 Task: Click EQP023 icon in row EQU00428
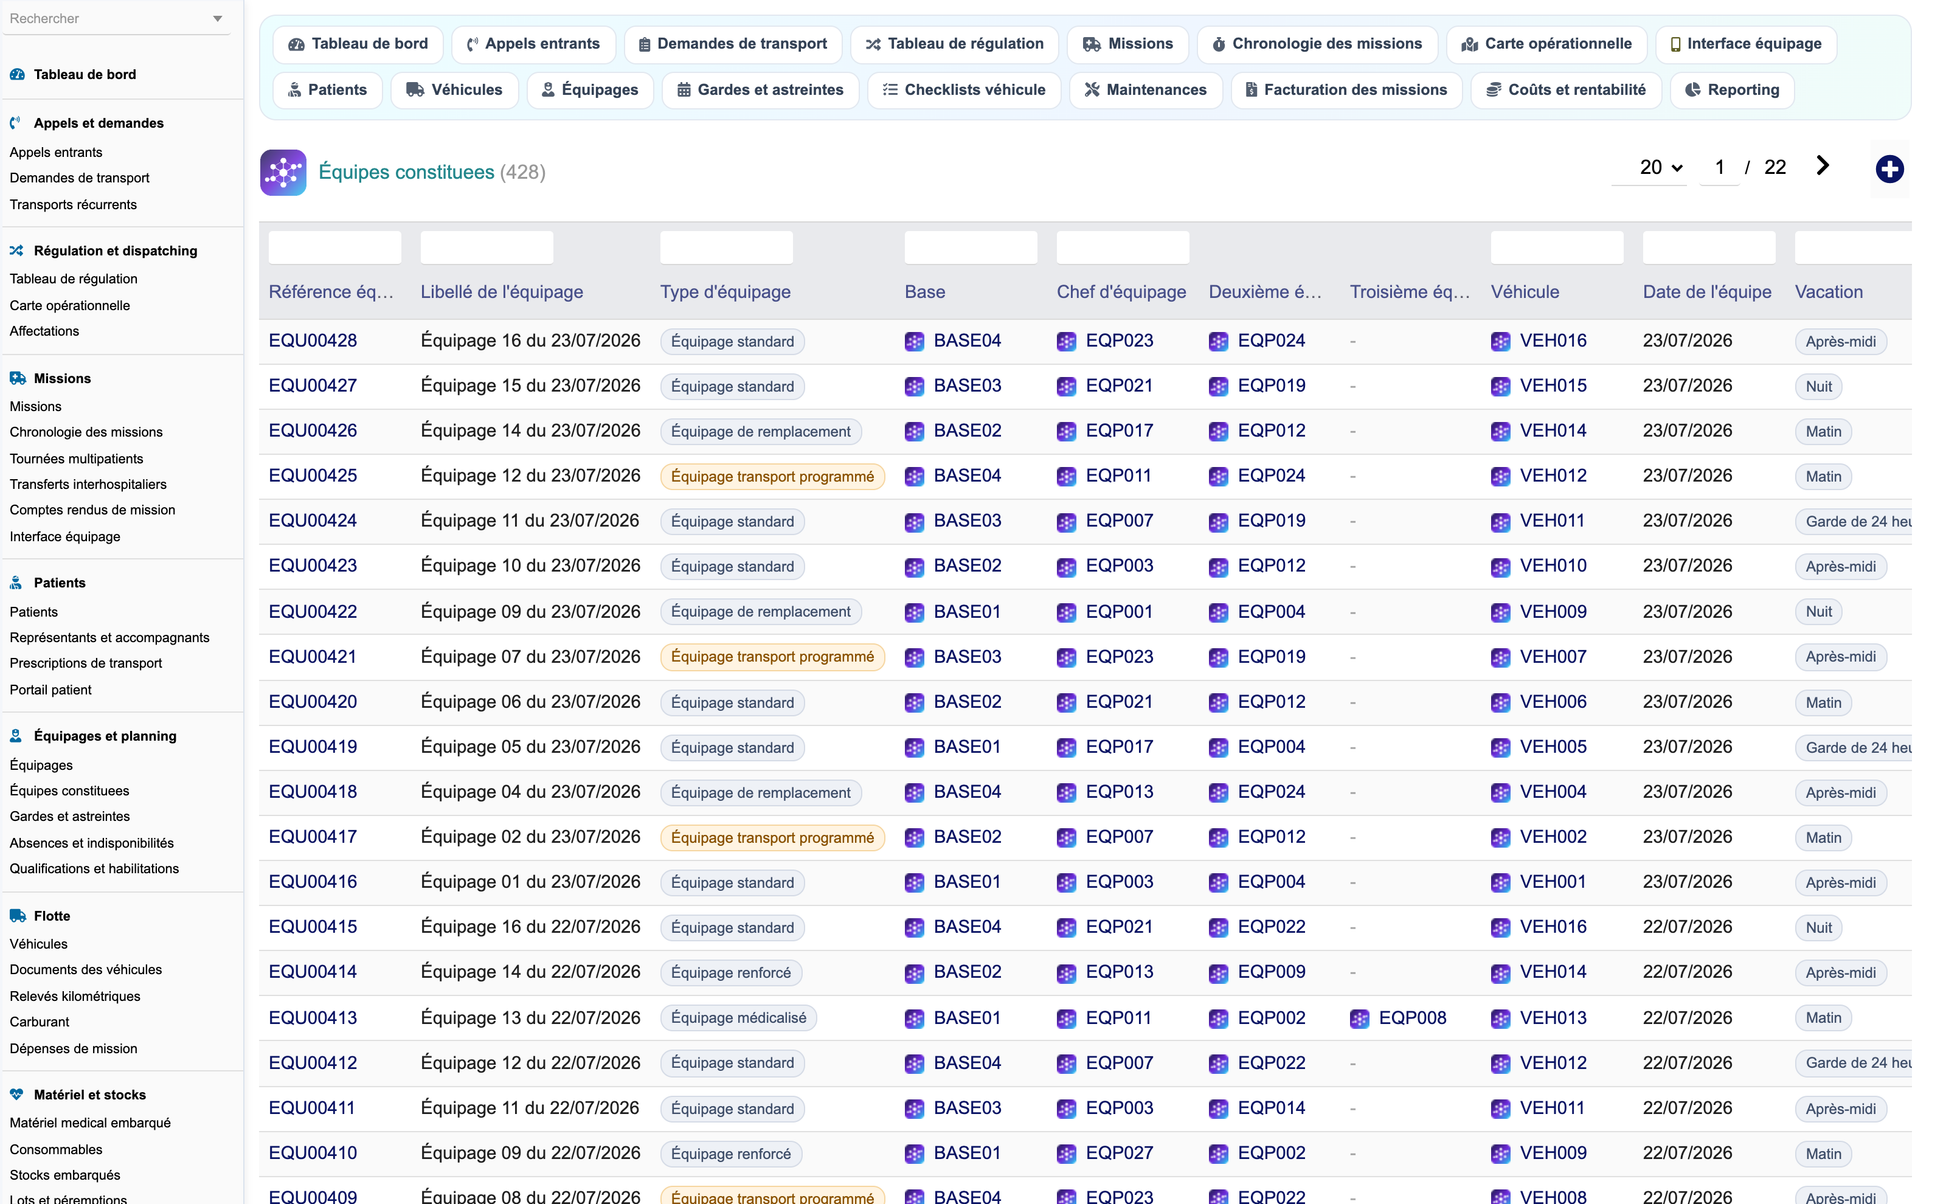coord(1066,342)
